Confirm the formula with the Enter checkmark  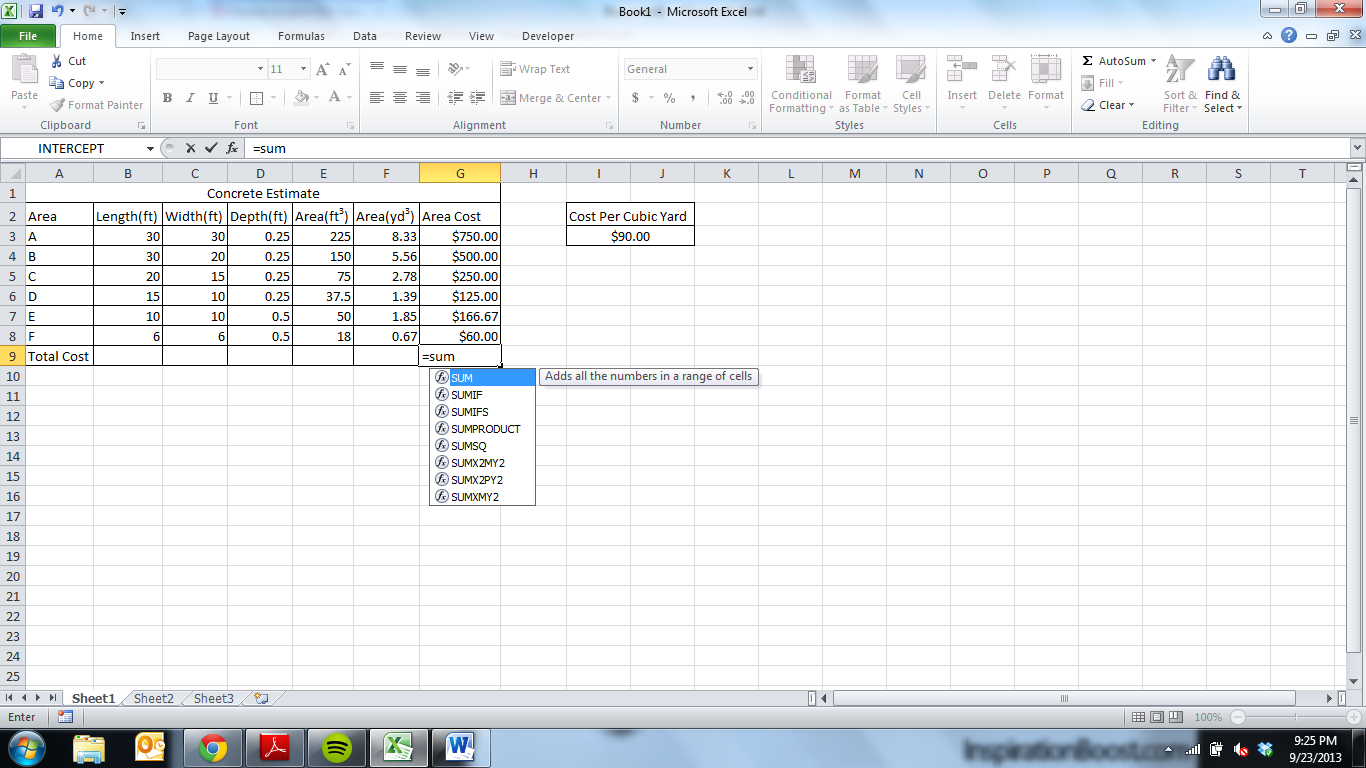tap(210, 148)
